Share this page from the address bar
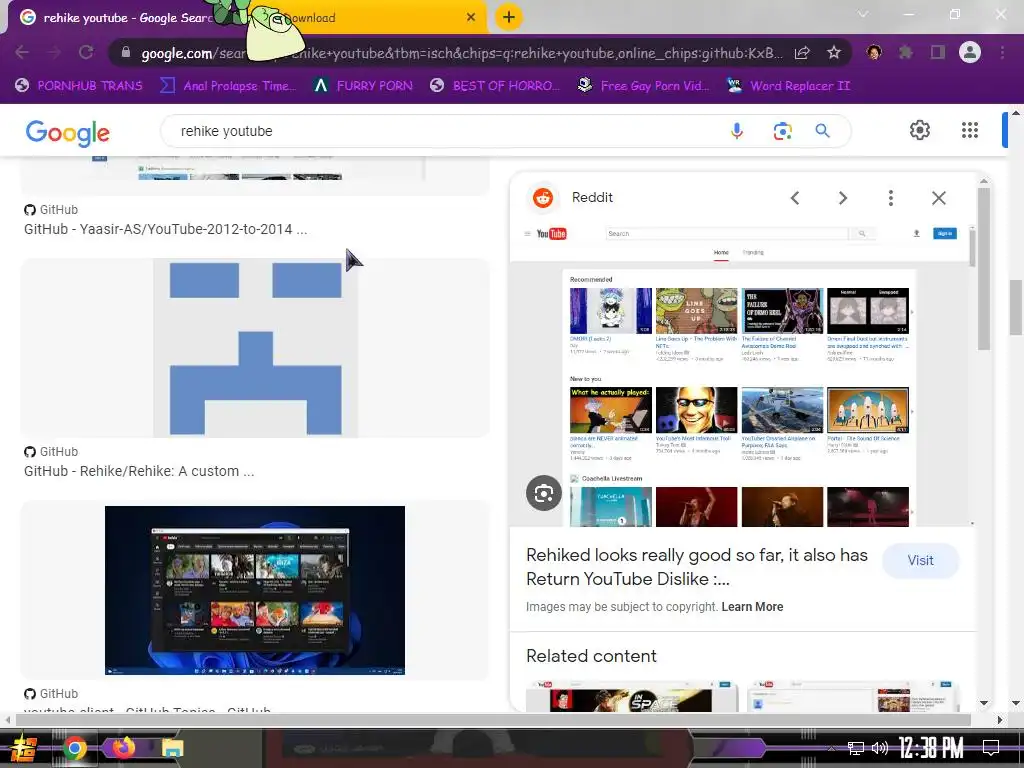The image size is (1024, 768). (x=802, y=52)
